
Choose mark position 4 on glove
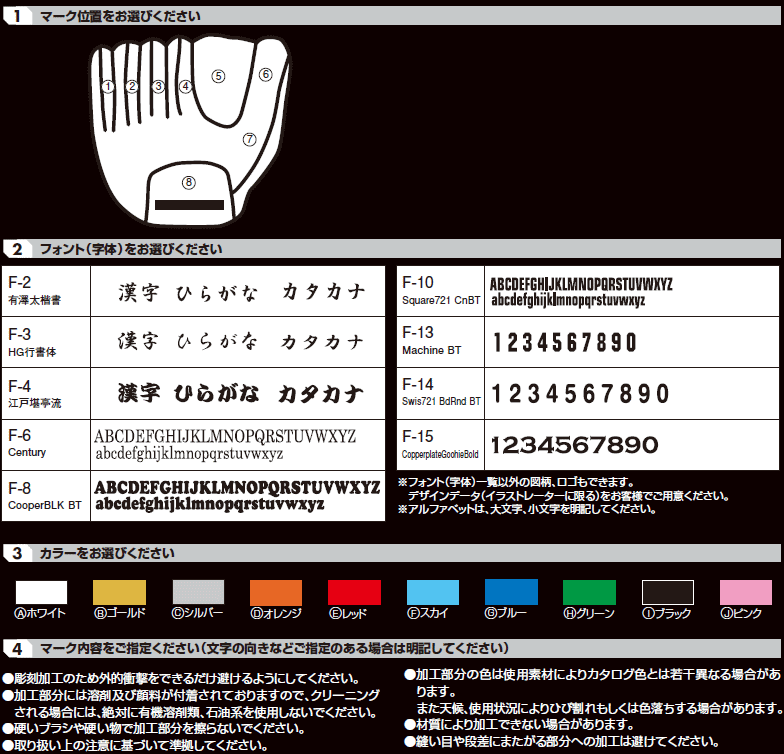pos(186,86)
